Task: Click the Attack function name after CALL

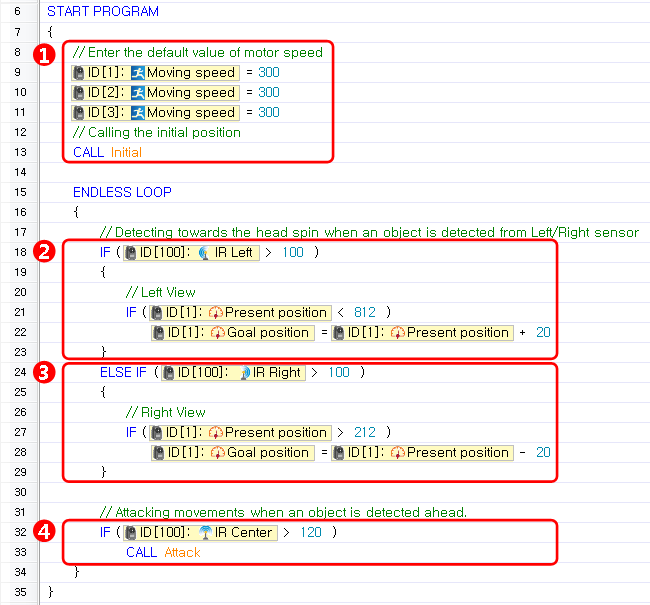Action: coord(182,552)
